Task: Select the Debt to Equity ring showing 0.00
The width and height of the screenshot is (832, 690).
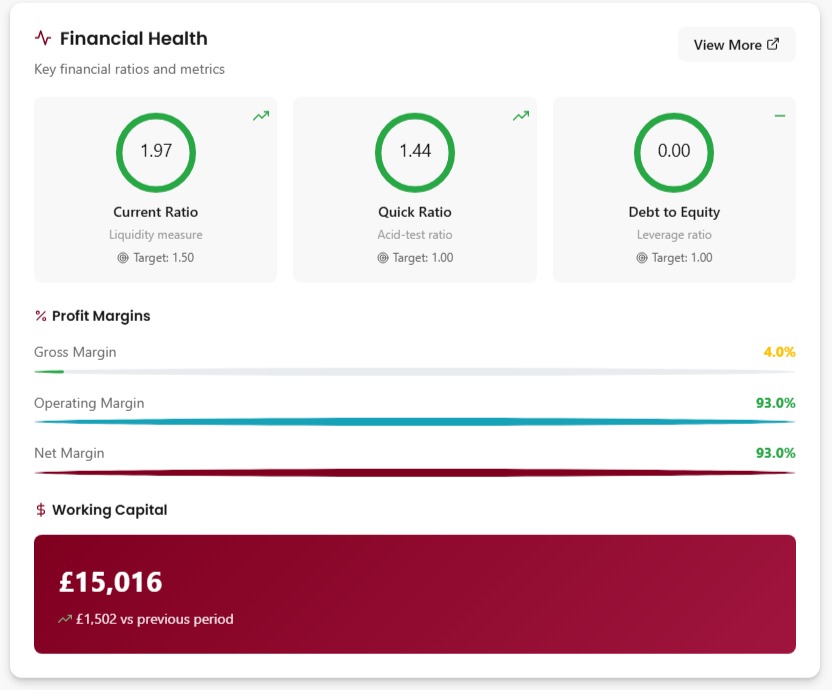Action: click(x=673, y=152)
